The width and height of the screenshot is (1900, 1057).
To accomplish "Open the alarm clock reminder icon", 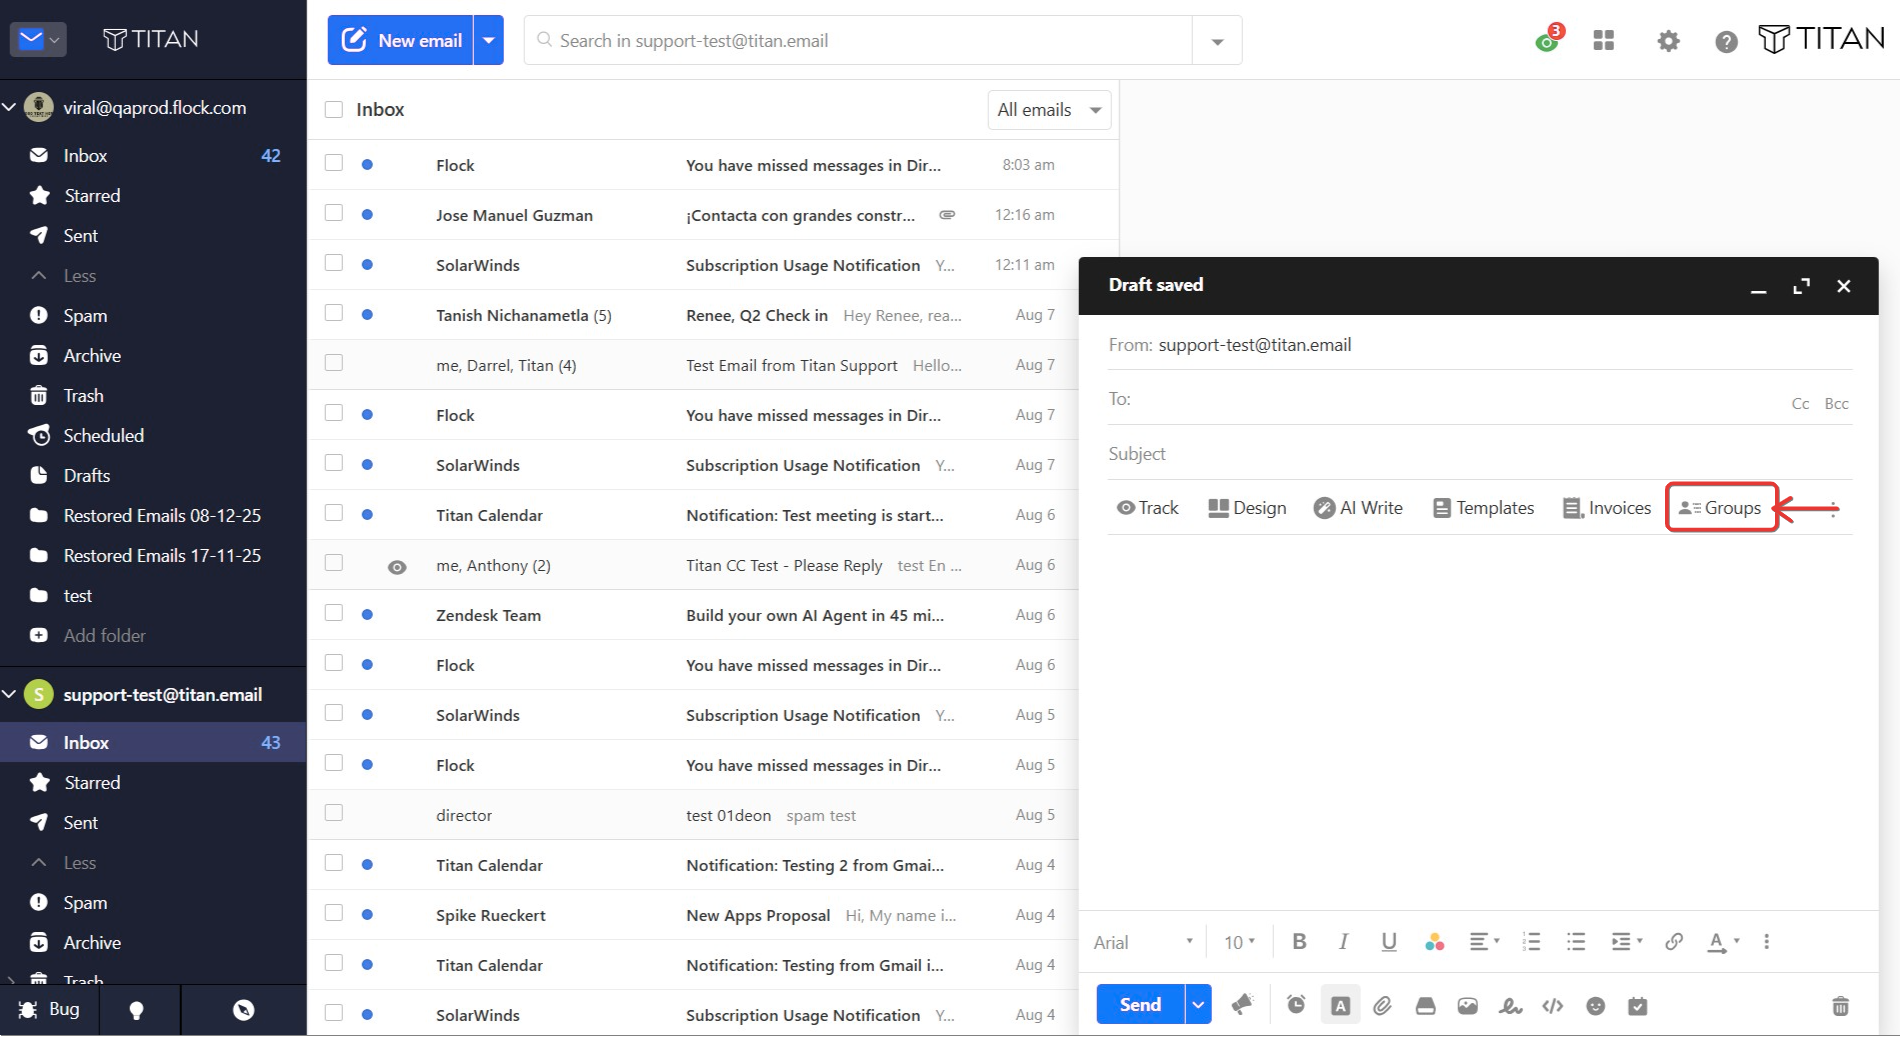I will click(x=1296, y=1005).
